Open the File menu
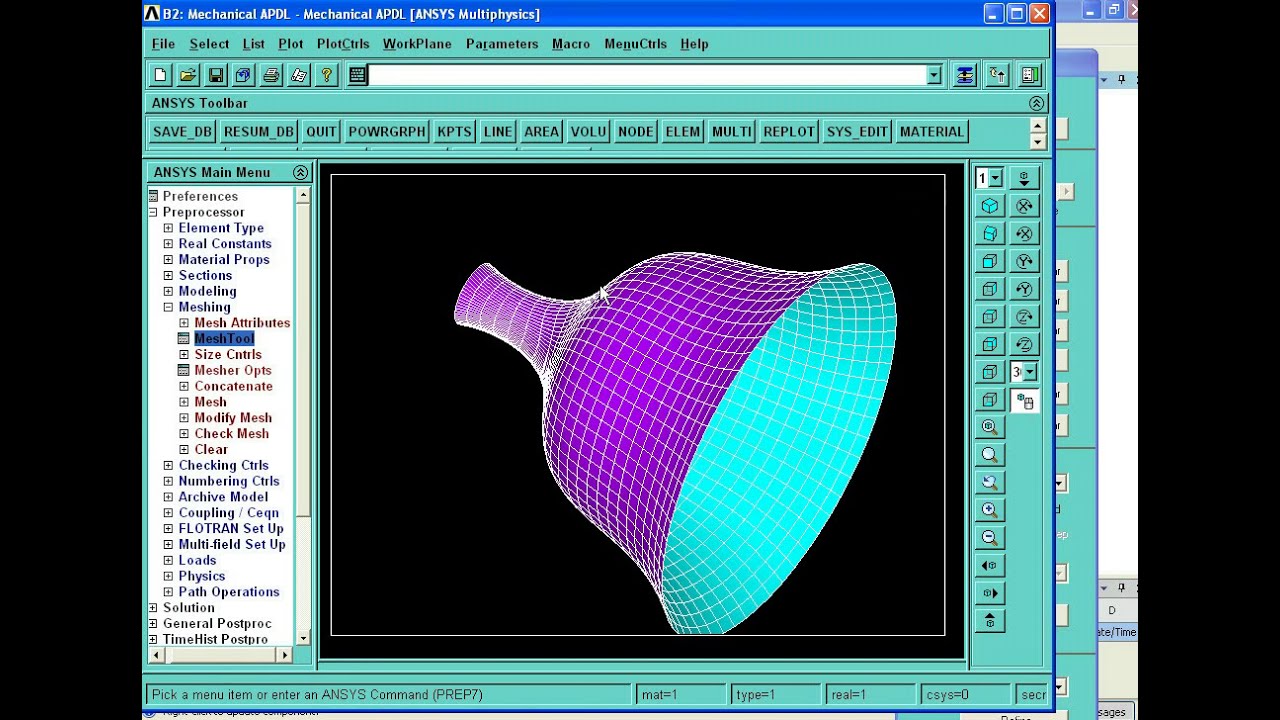This screenshot has height=720, width=1280. click(163, 44)
